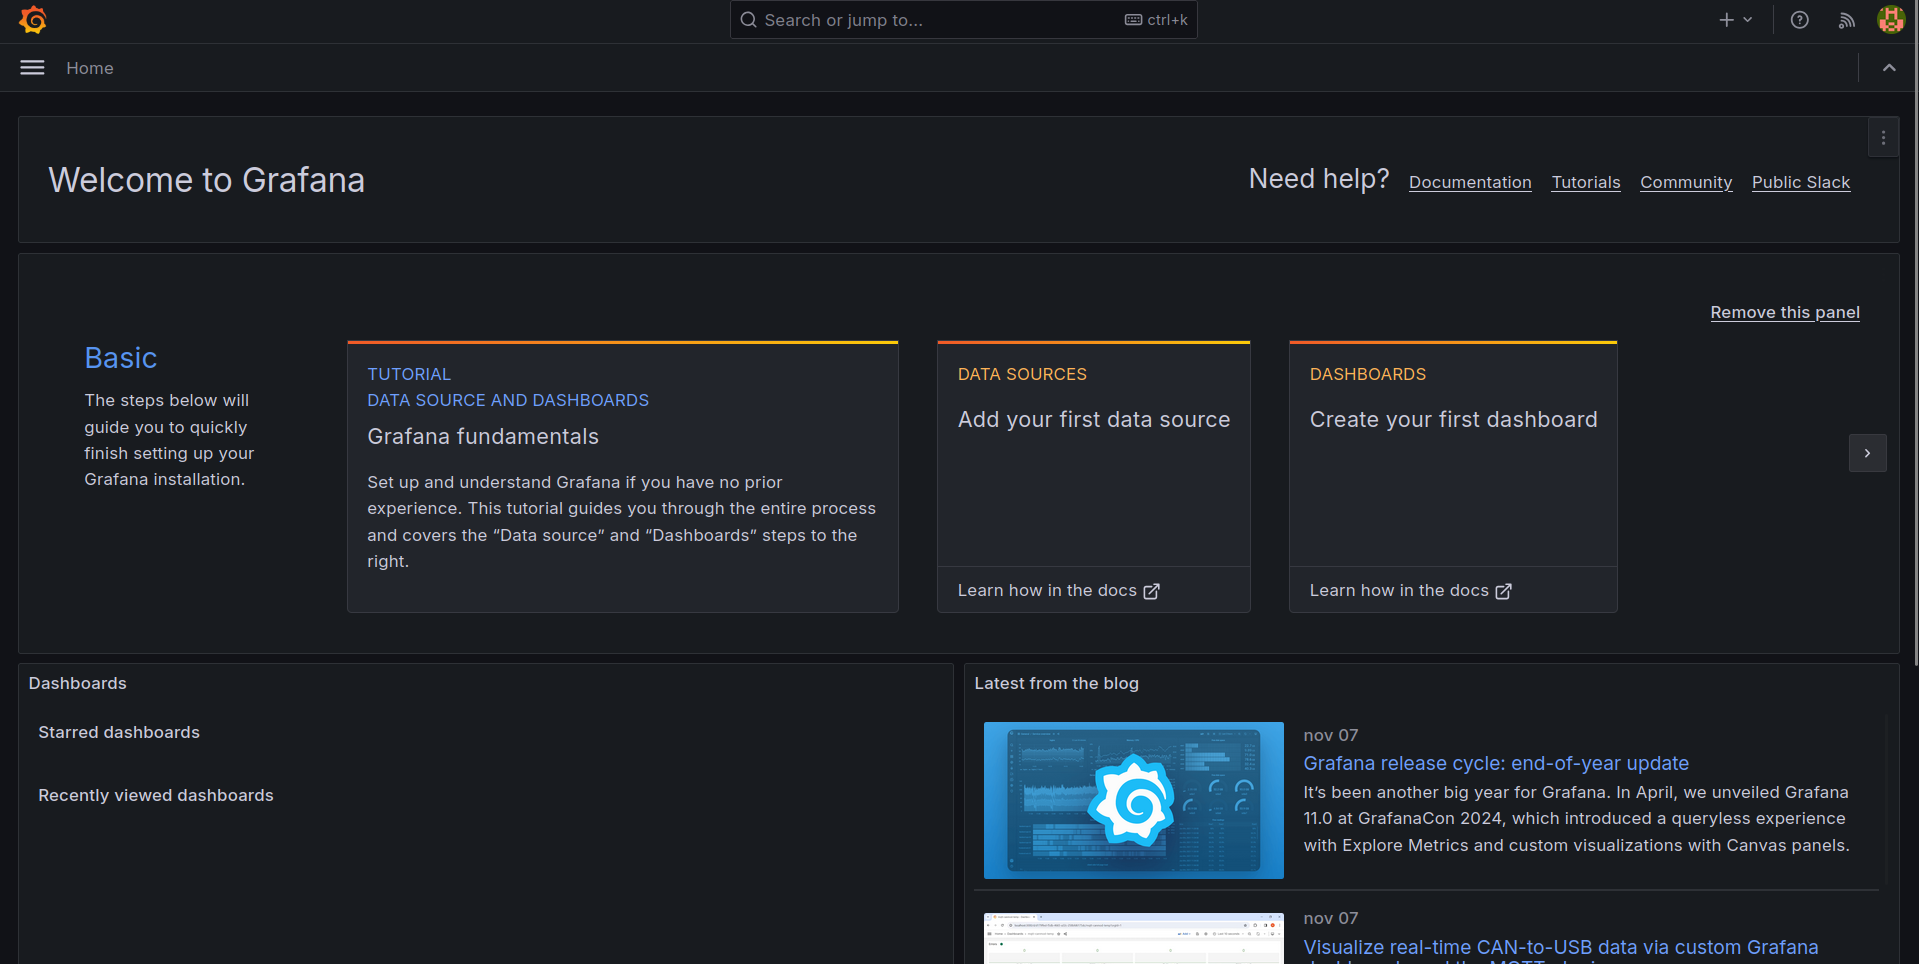1919x964 pixels.
Task: Open the Documentation link
Action: click(x=1470, y=182)
